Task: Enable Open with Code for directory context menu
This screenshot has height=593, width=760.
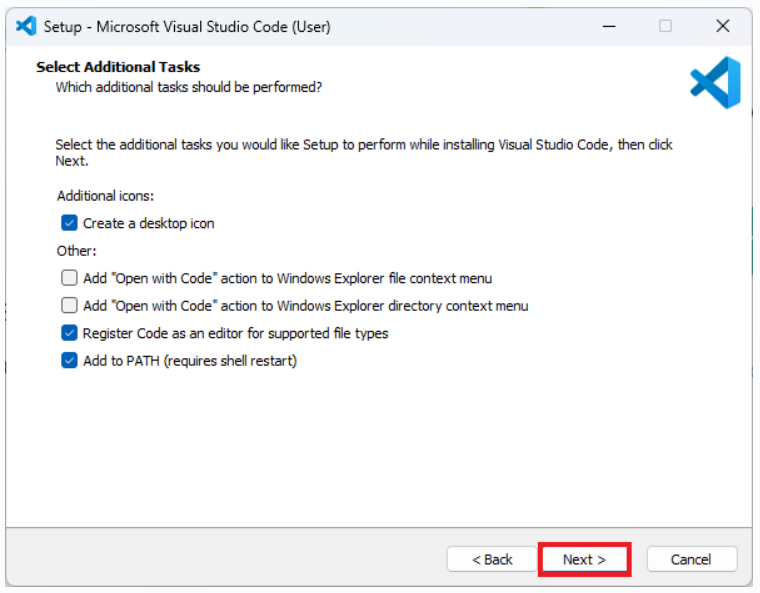Action: (69, 305)
